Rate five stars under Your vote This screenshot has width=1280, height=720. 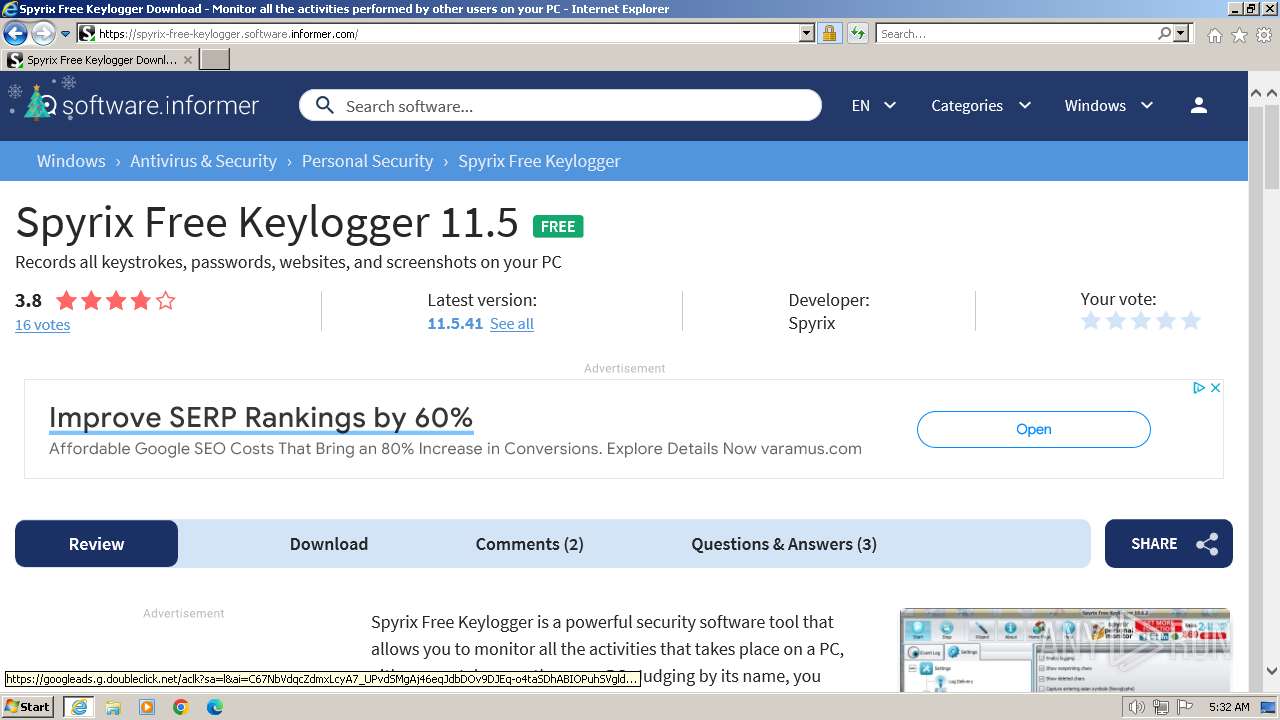coord(1191,321)
